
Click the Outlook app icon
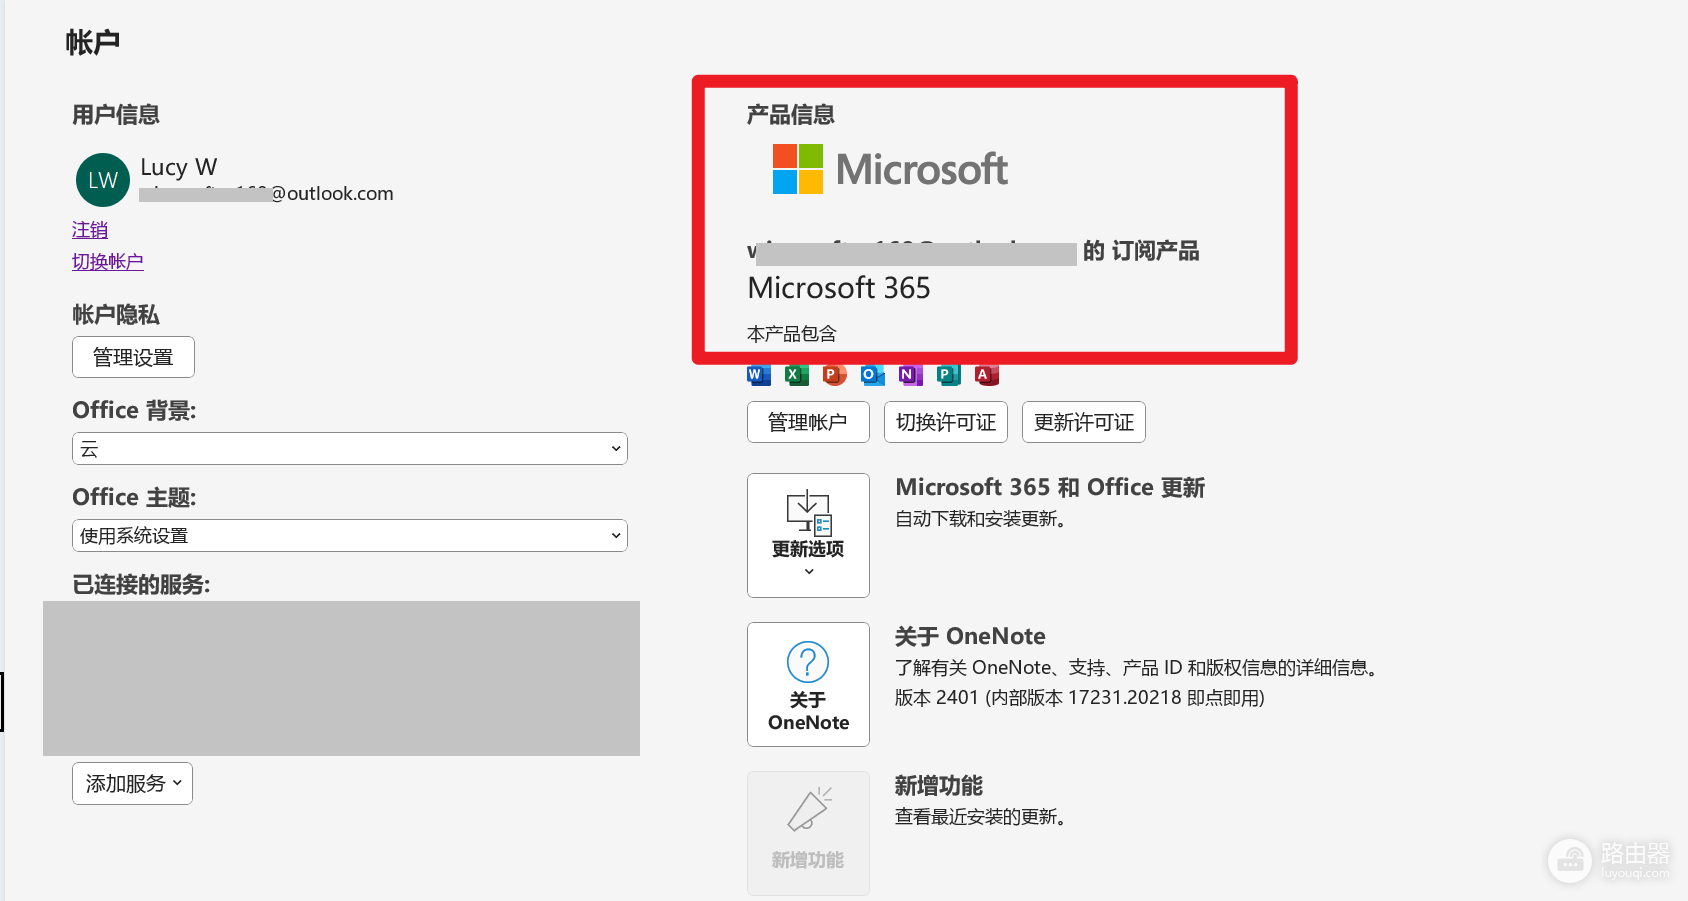[x=872, y=375]
